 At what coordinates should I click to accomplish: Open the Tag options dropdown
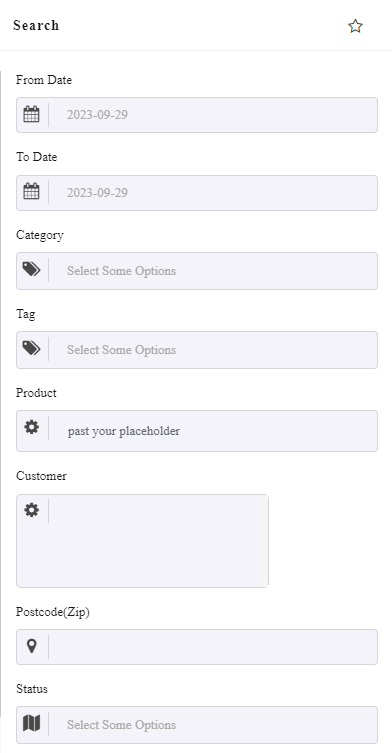212,350
